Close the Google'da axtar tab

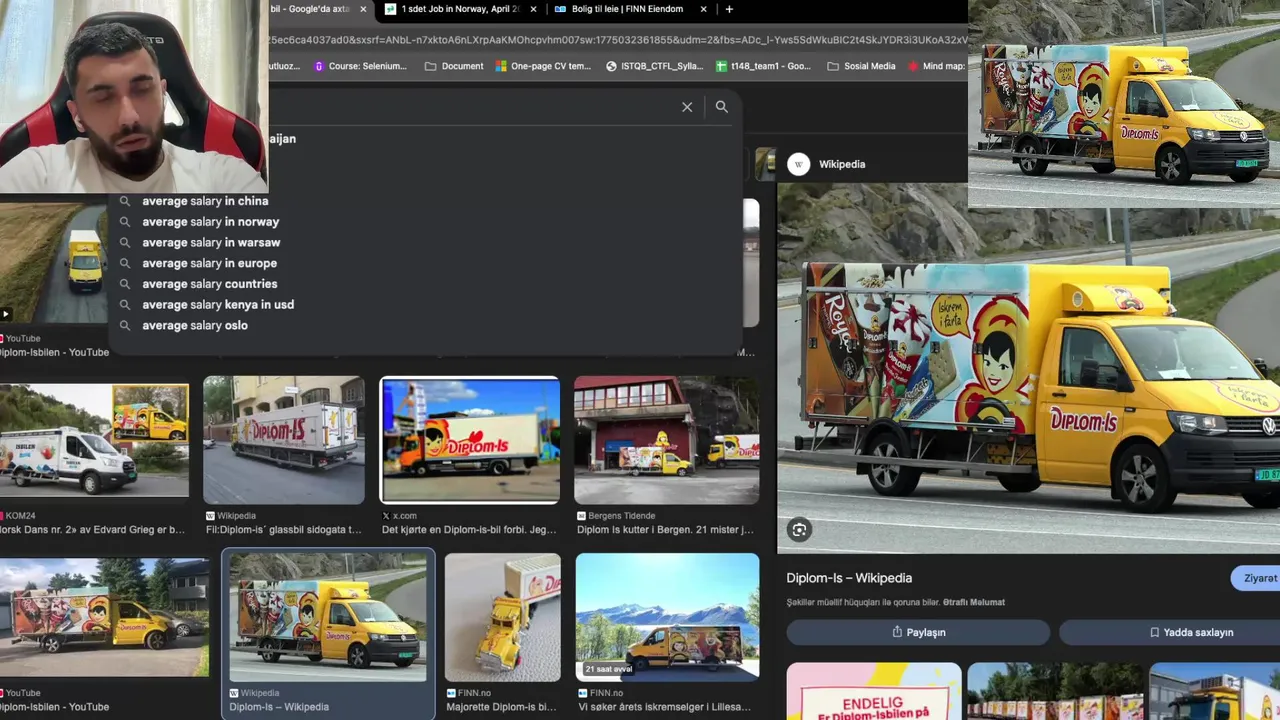tap(363, 9)
